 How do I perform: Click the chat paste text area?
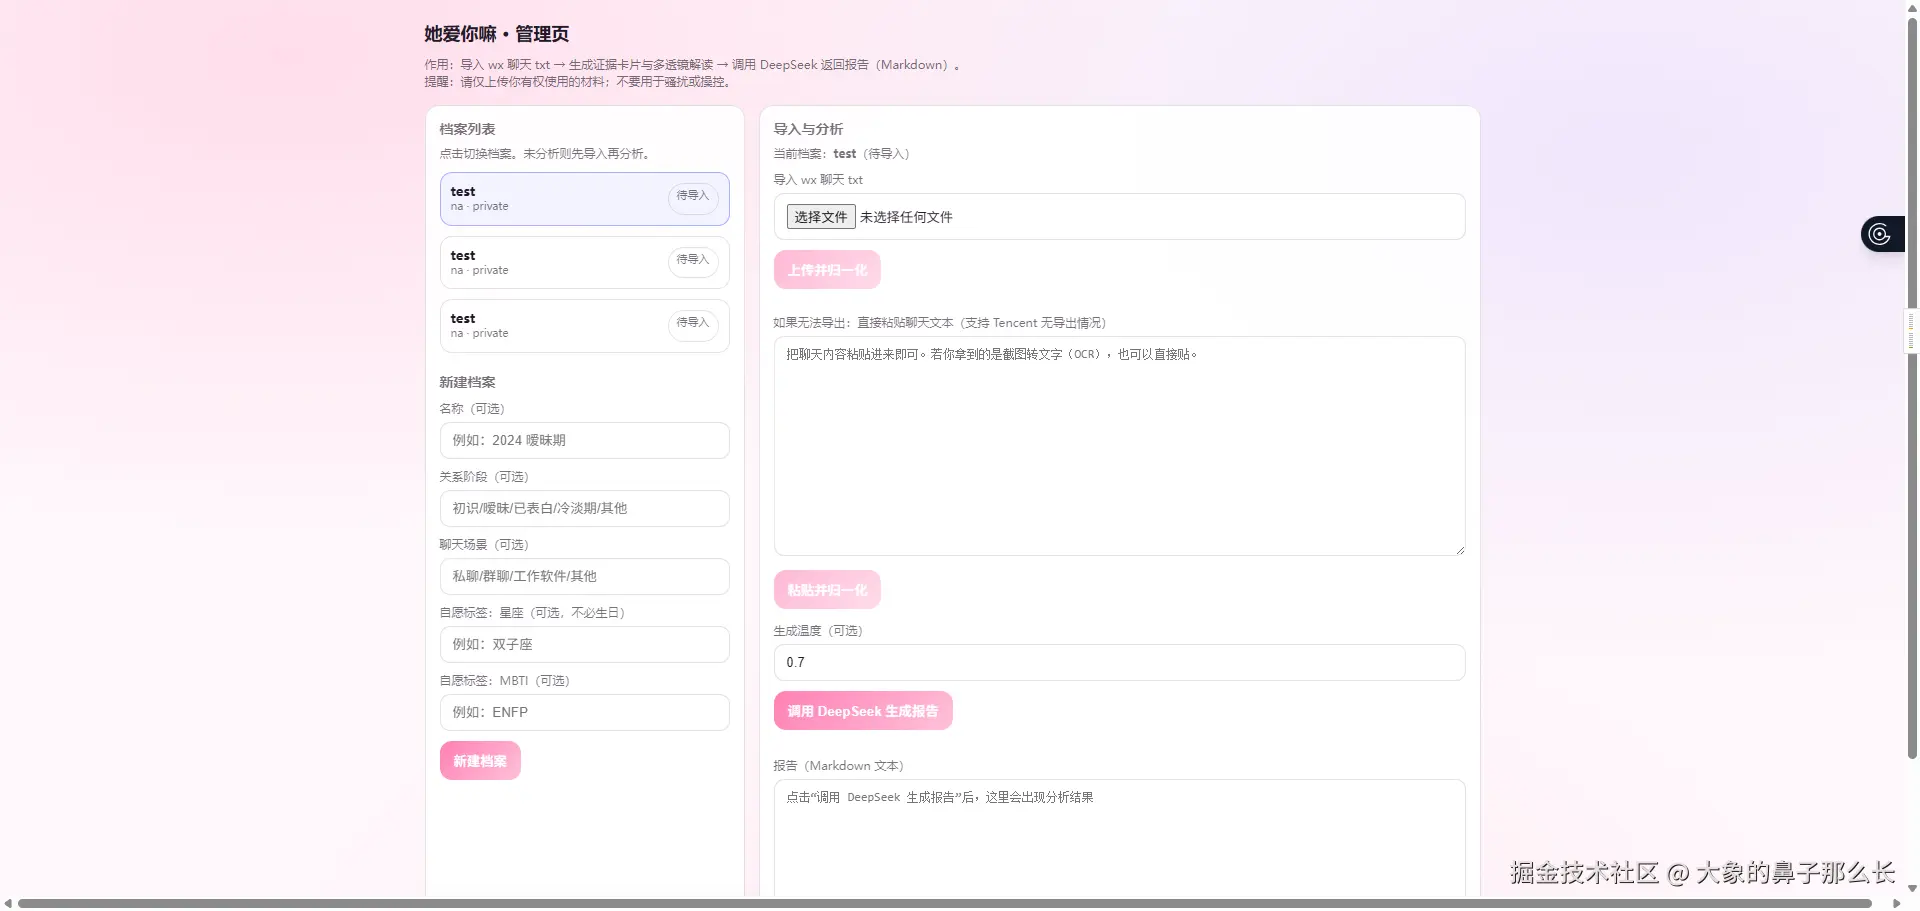(x=1118, y=445)
